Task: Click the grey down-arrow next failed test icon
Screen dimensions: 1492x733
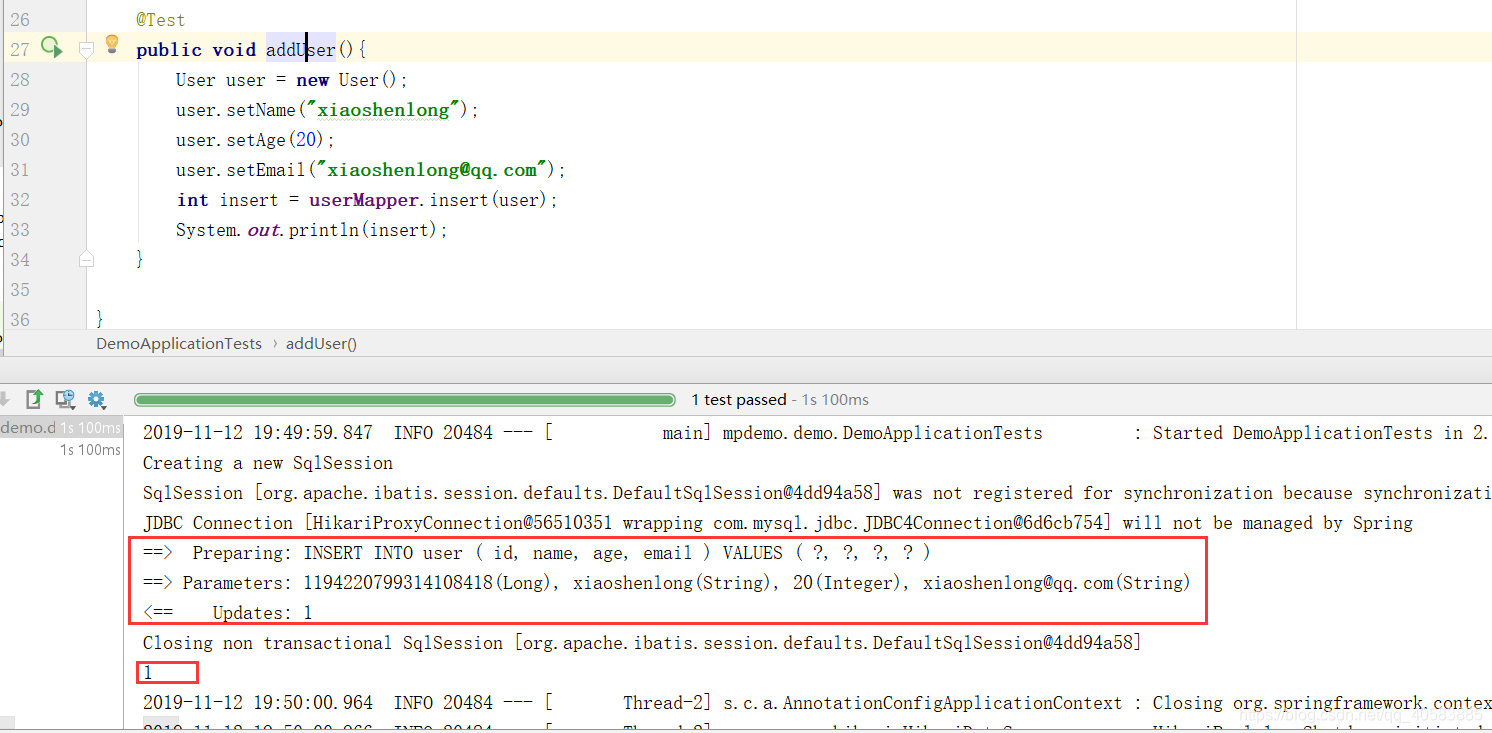Action: (4, 399)
